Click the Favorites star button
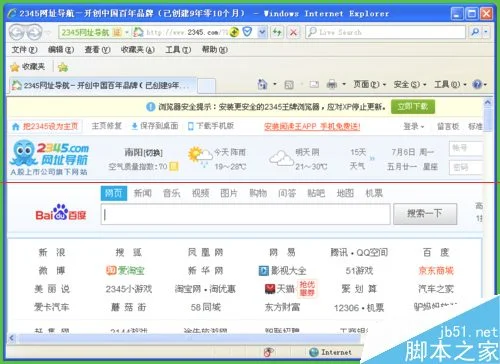The height and width of the screenshot is (364, 500). point(28,67)
